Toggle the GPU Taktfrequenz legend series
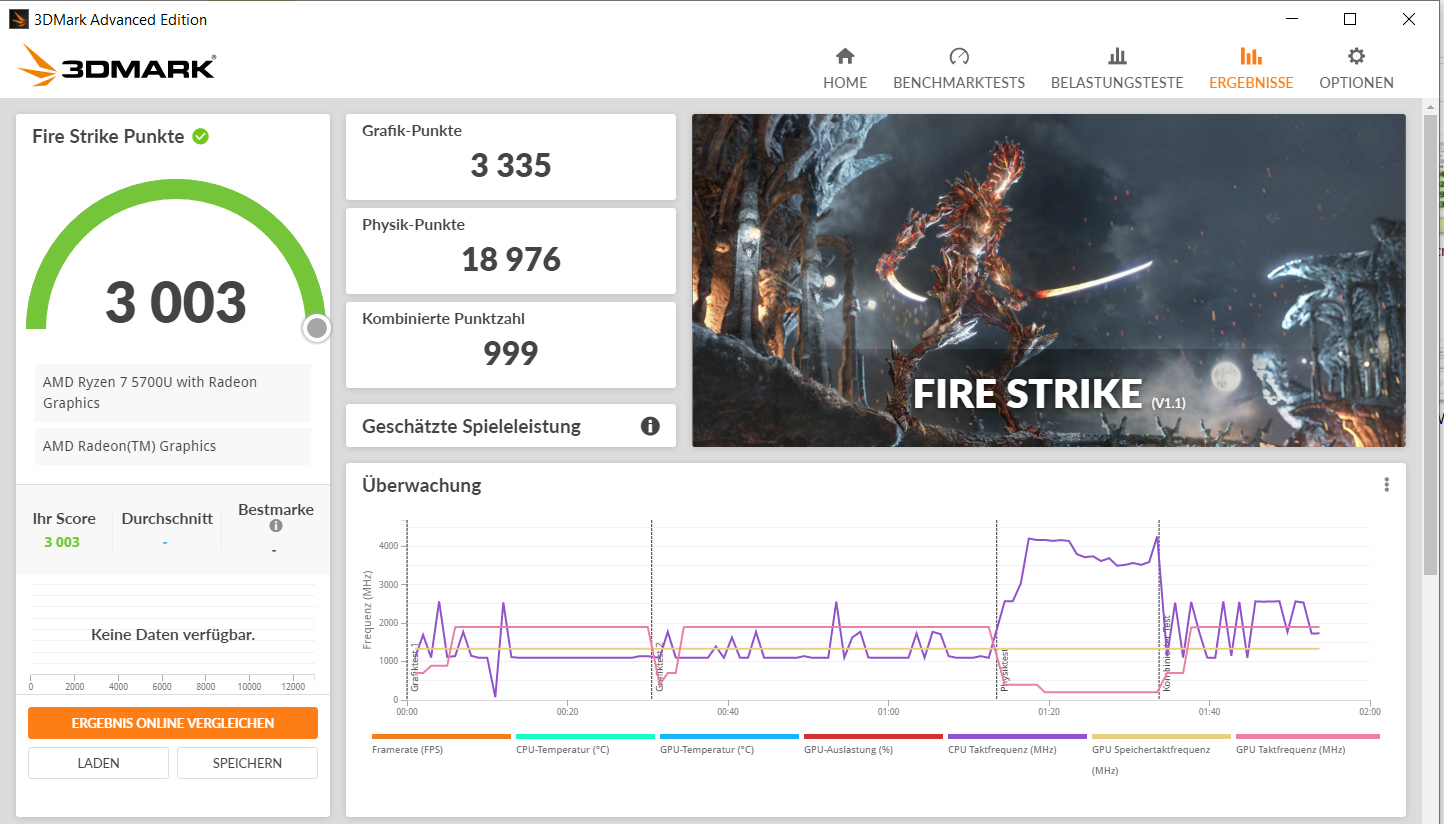This screenshot has width=1444, height=824. (x=1307, y=743)
